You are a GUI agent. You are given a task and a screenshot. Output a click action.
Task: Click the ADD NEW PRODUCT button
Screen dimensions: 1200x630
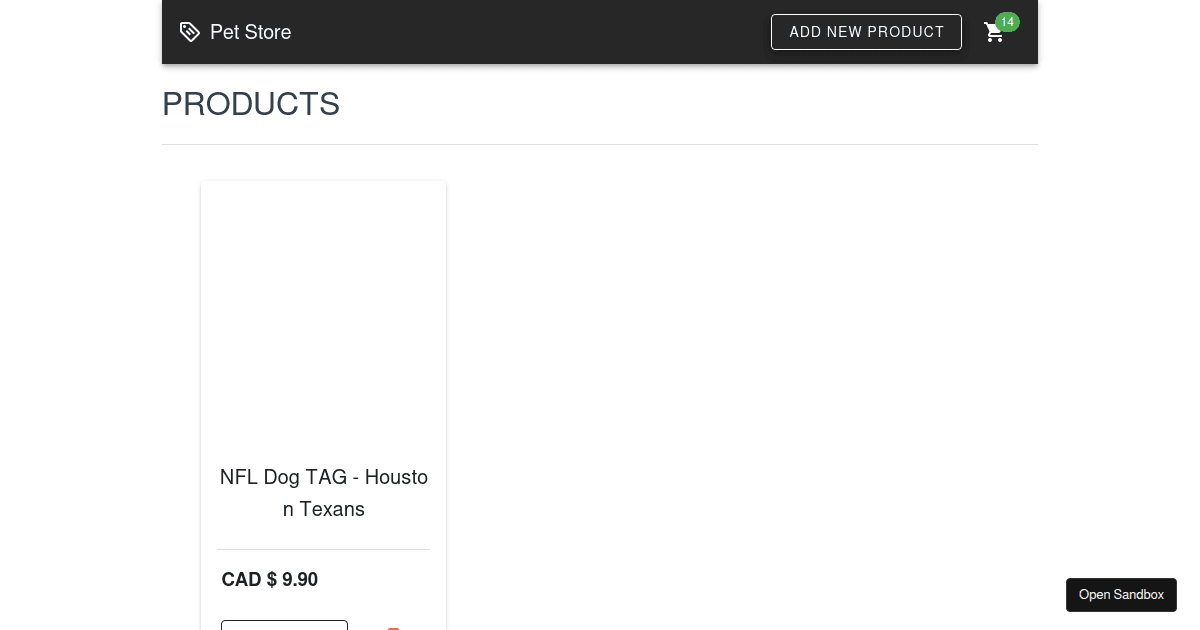(x=866, y=32)
